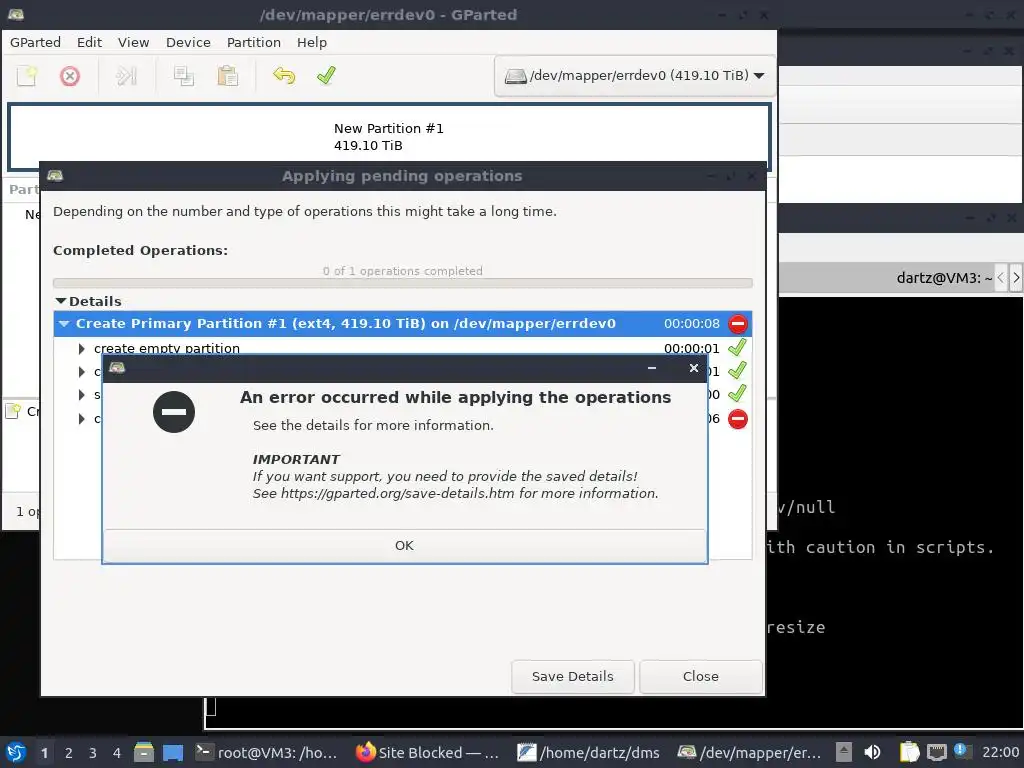The height and width of the screenshot is (768, 1024).
Task: Click the update notifier tray icon
Action: (961, 751)
